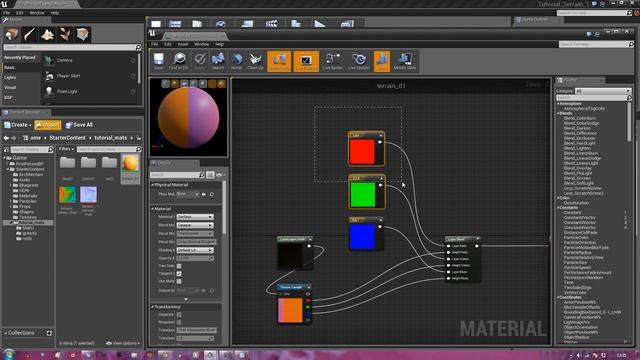Select the Geometry Editing mode cube icon

click(x=82, y=35)
